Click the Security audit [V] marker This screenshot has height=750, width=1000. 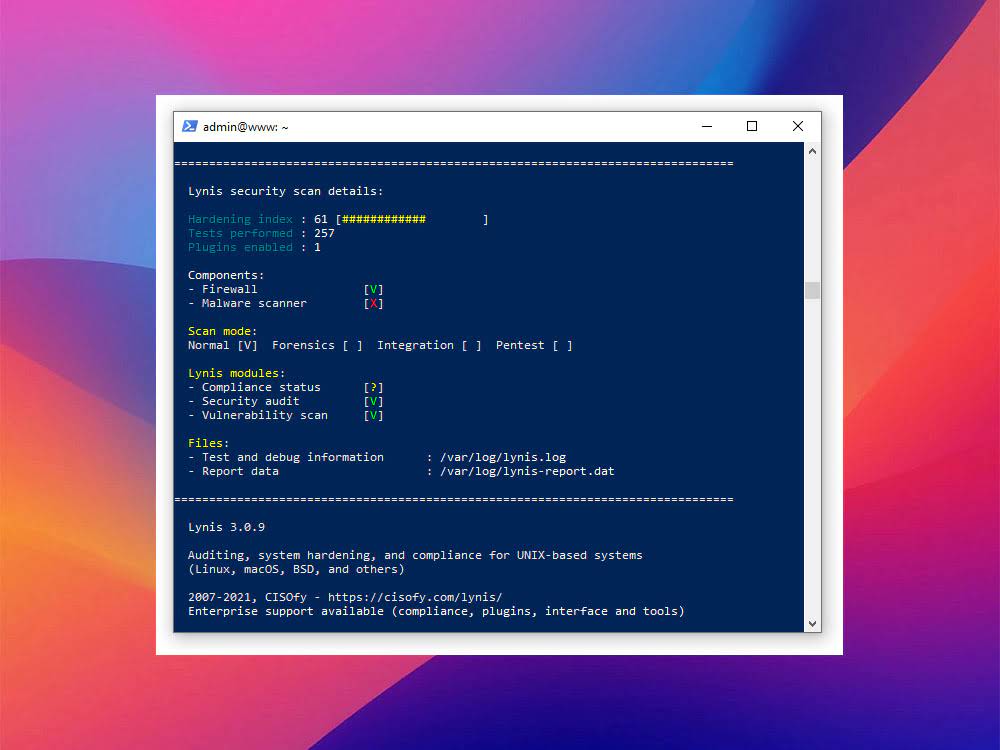(374, 402)
